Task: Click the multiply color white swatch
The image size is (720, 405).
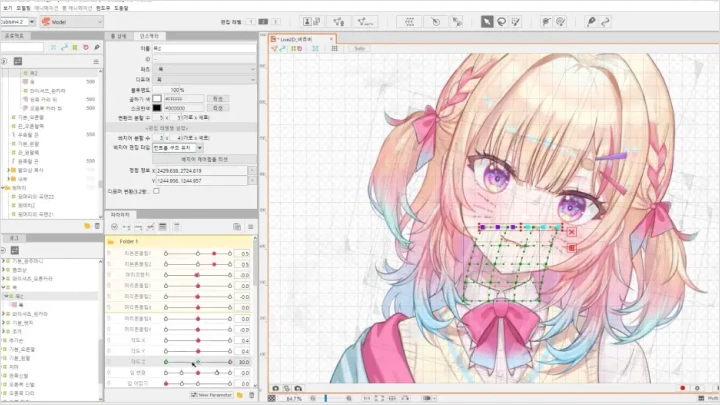Action: pyautogui.click(x=156, y=98)
